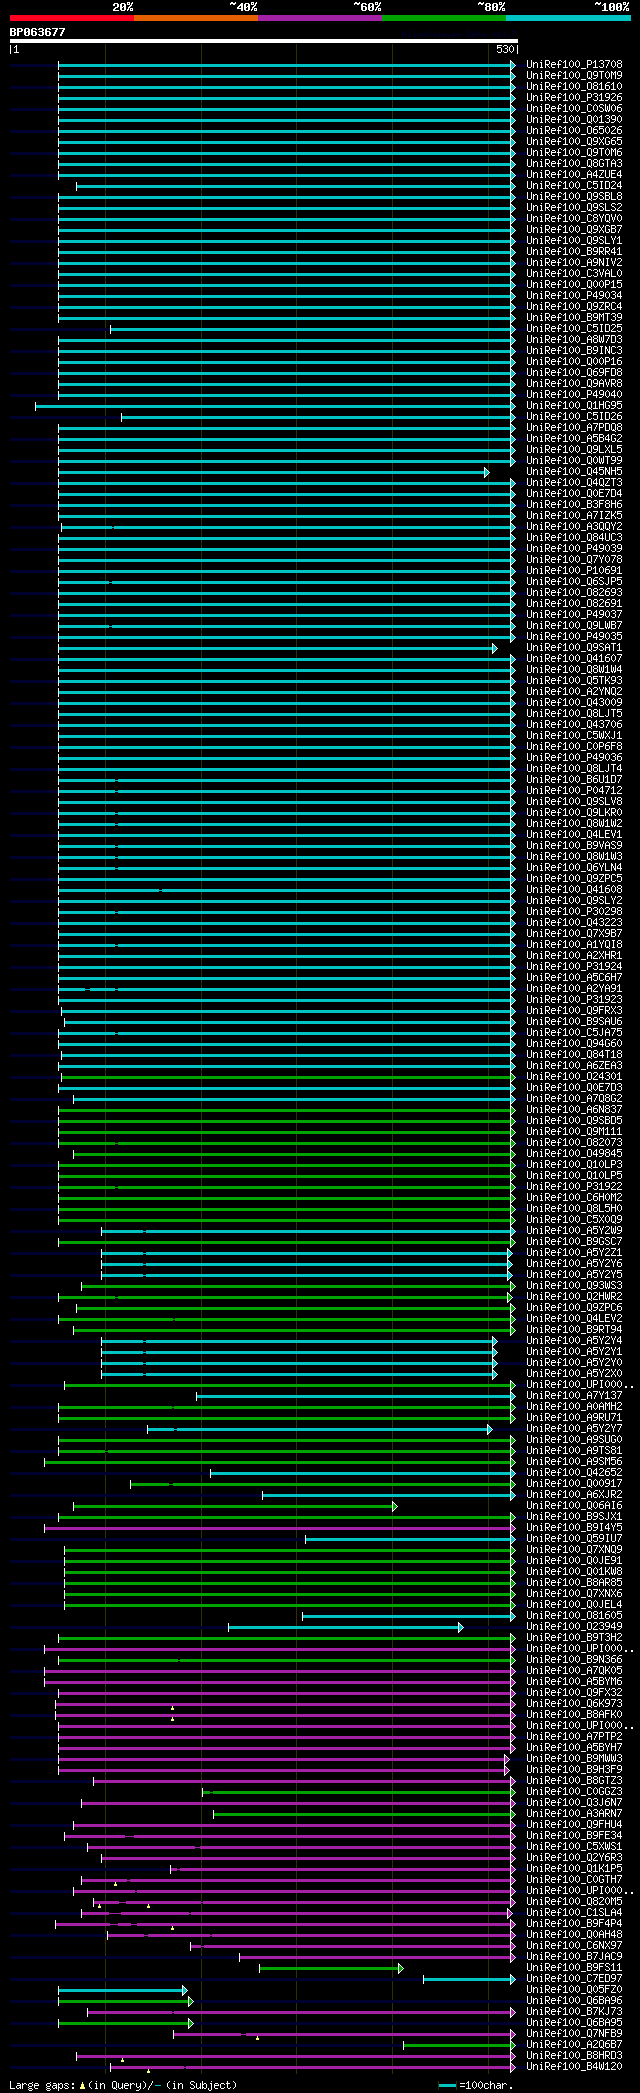The height and width of the screenshot is (2093, 640).
Task: Click the UniRef100_B9FS11 entry
Action: 574,1968
